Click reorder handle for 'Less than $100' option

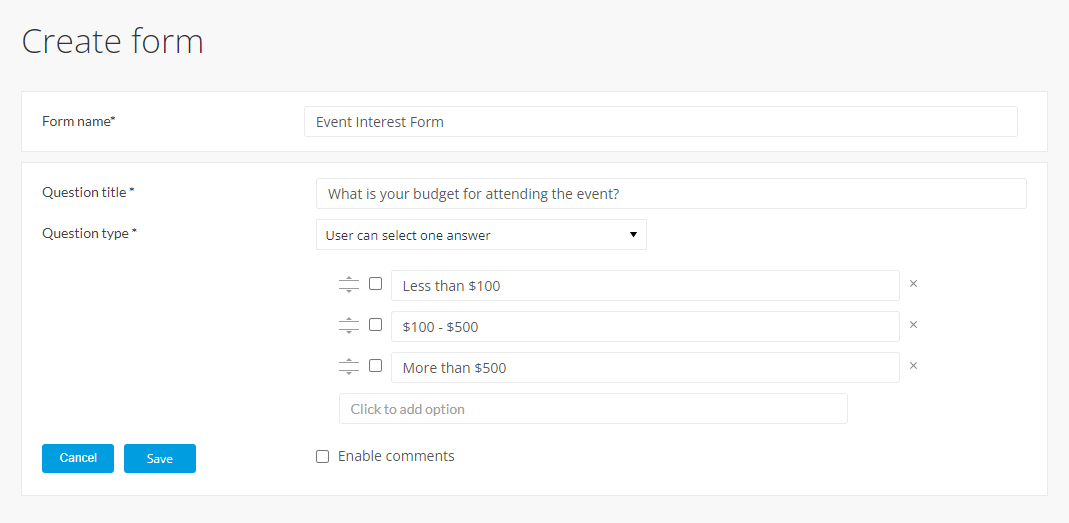point(348,285)
